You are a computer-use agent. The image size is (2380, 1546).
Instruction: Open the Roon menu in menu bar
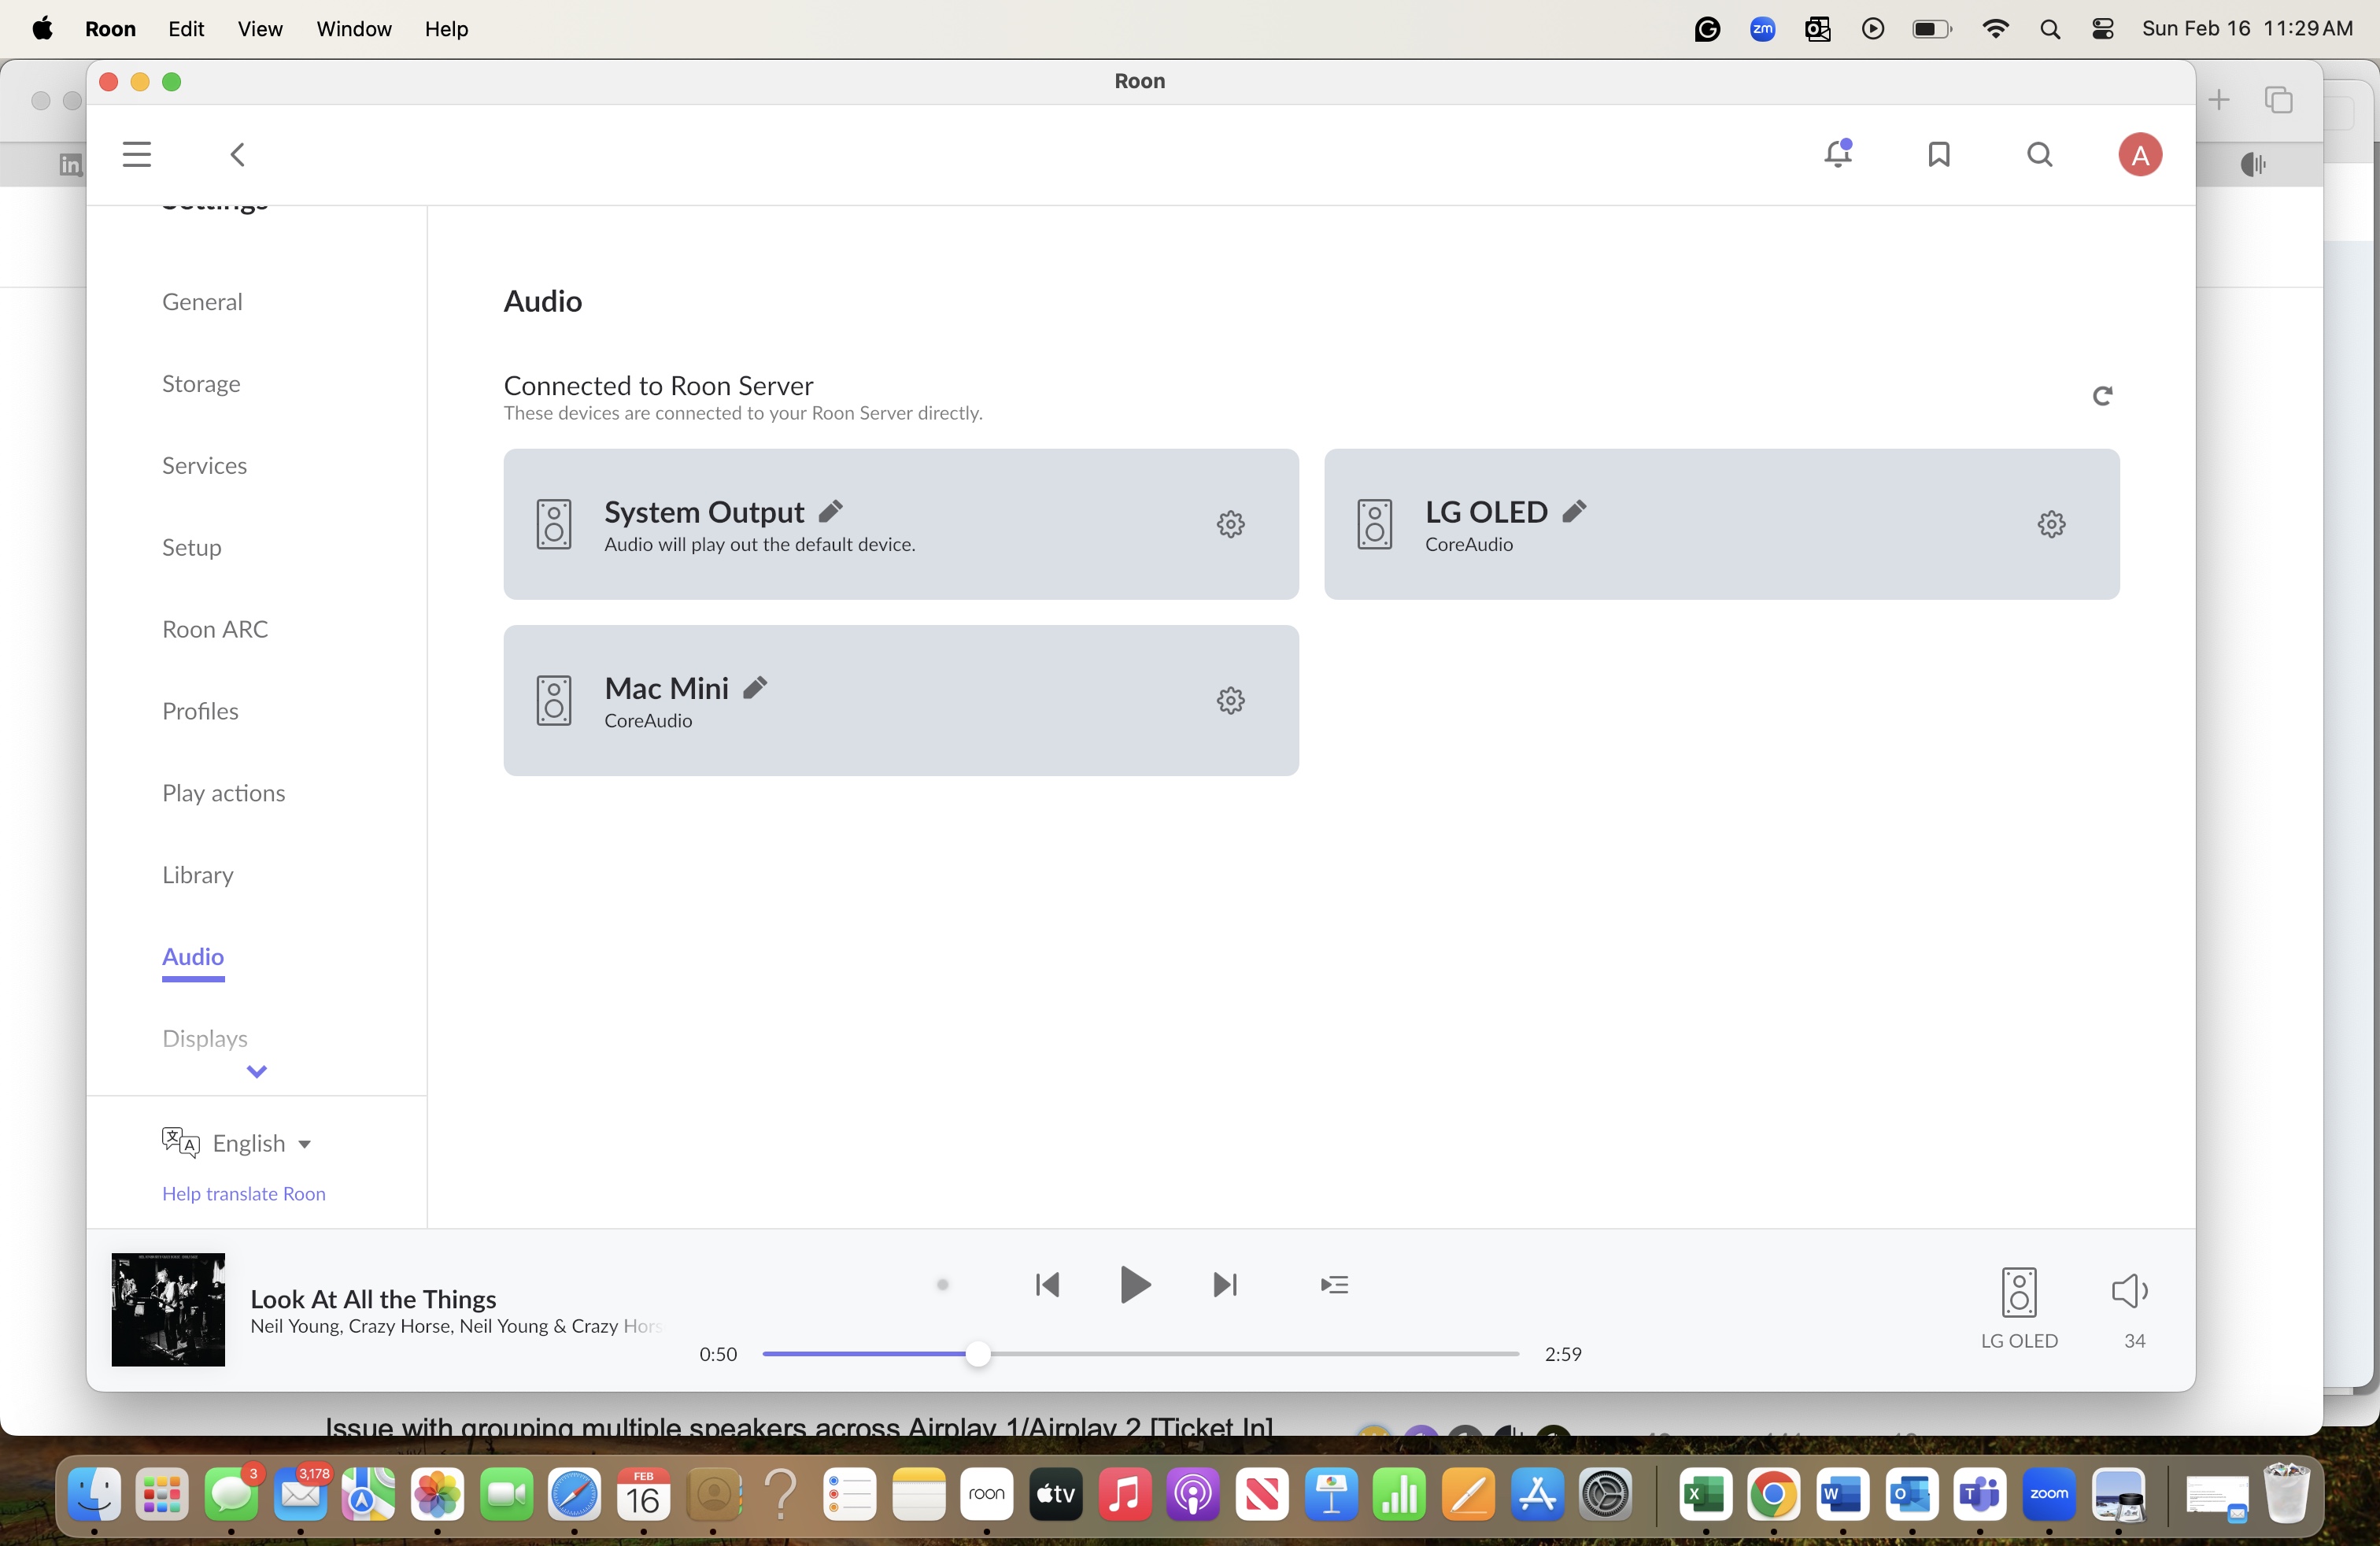coord(110,29)
